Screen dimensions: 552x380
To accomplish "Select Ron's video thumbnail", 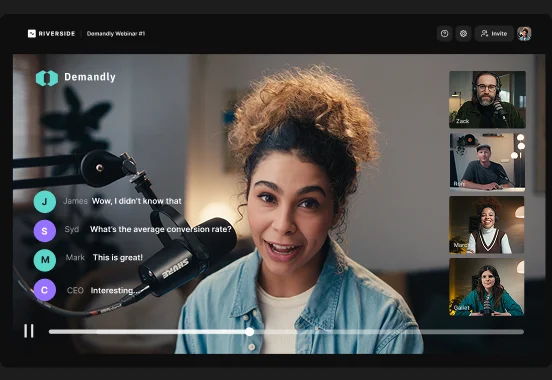I will [x=487, y=162].
